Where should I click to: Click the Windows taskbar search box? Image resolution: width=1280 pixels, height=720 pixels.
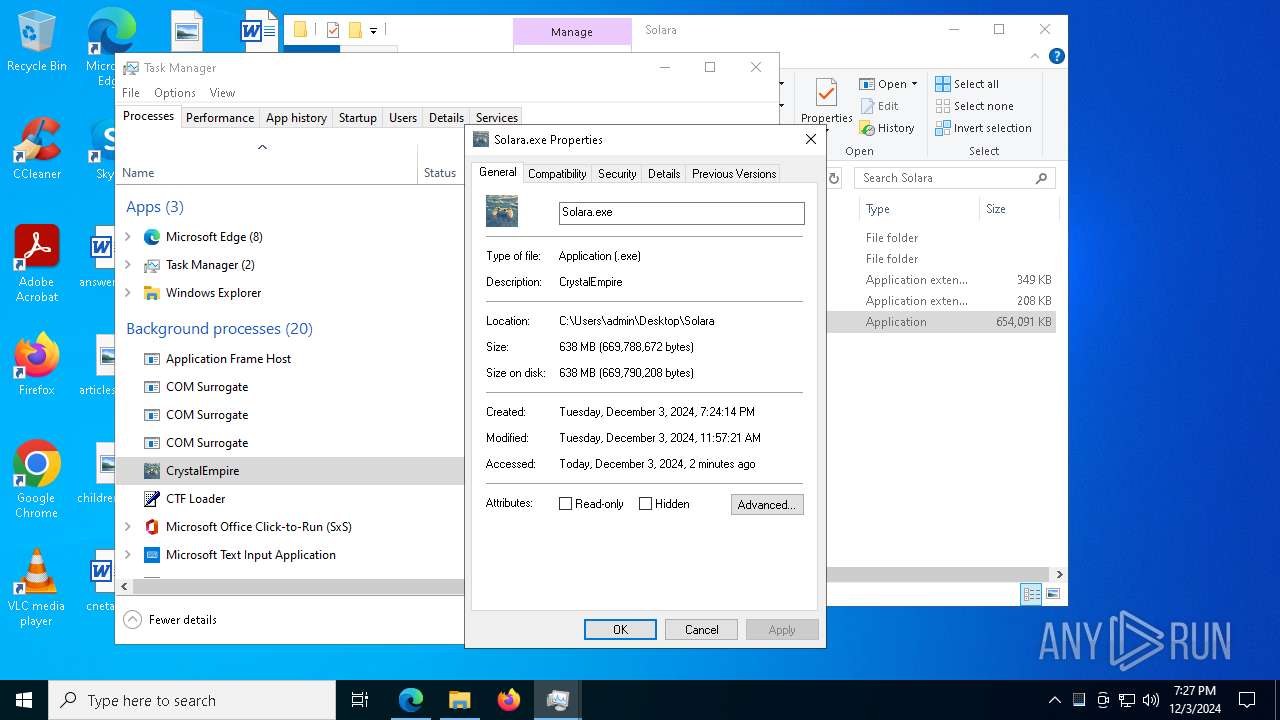192,700
